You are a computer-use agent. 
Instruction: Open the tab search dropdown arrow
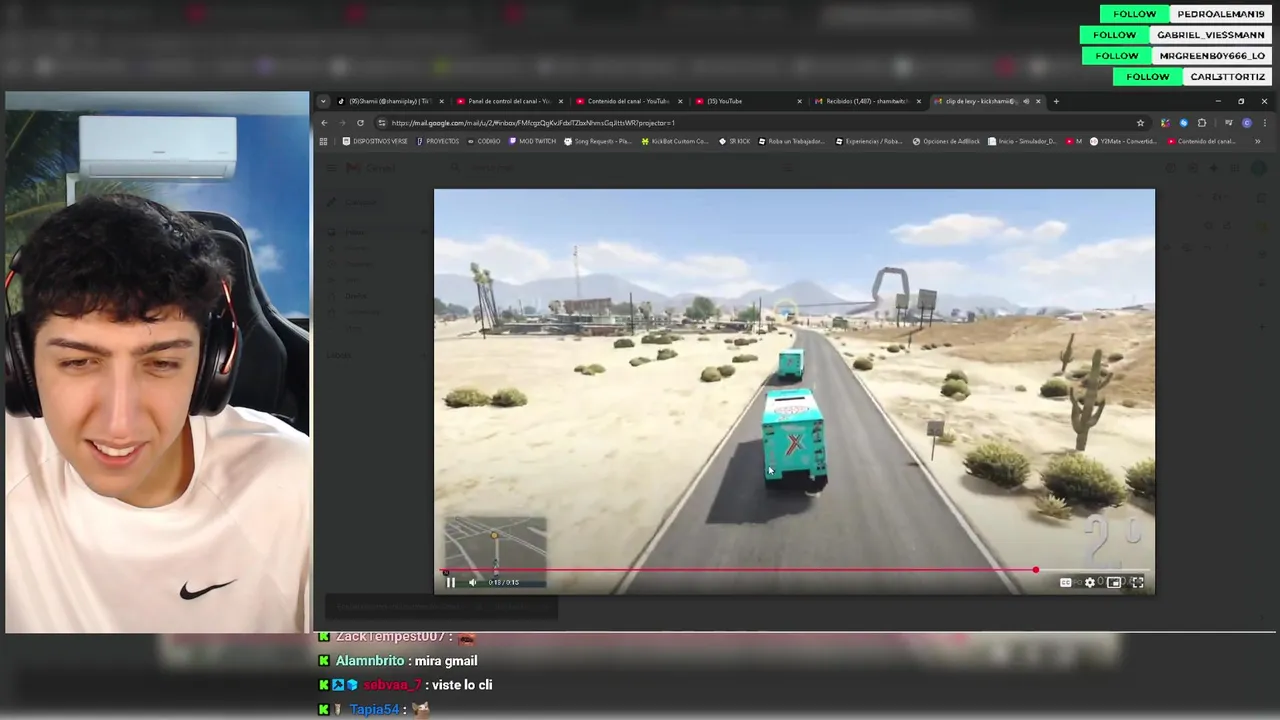click(323, 101)
